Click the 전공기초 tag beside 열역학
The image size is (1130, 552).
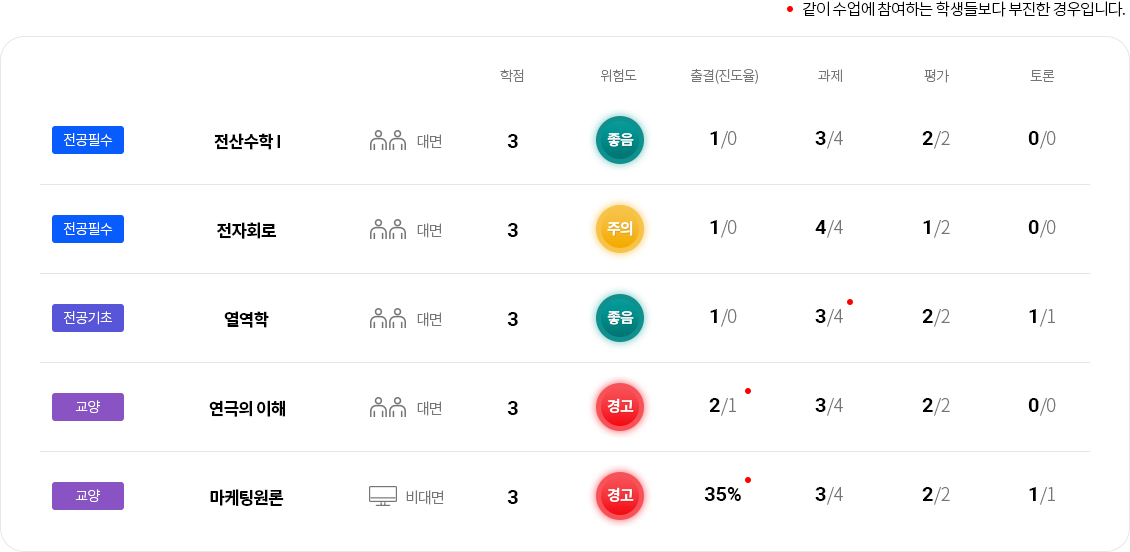point(88,318)
